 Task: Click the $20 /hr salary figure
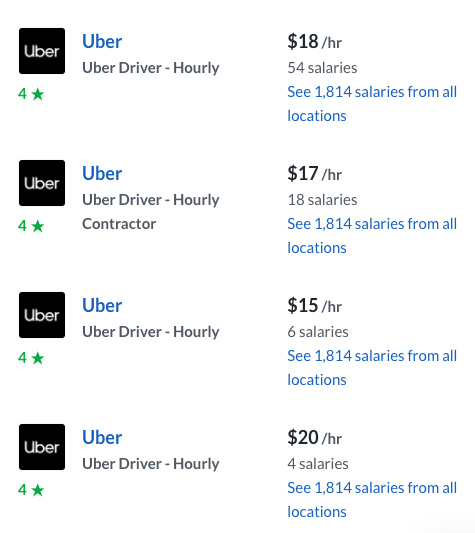point(315,437)
